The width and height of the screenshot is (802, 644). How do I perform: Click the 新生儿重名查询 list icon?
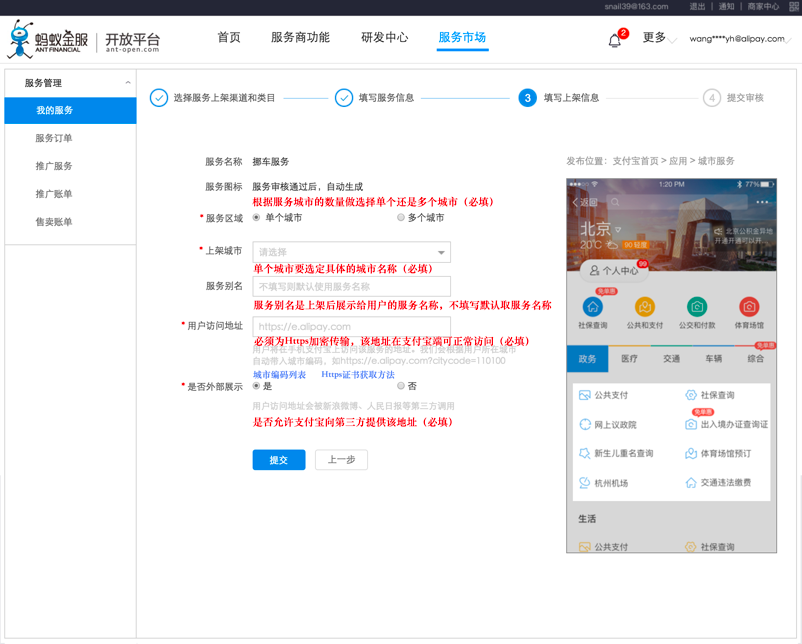pos(585,453)
